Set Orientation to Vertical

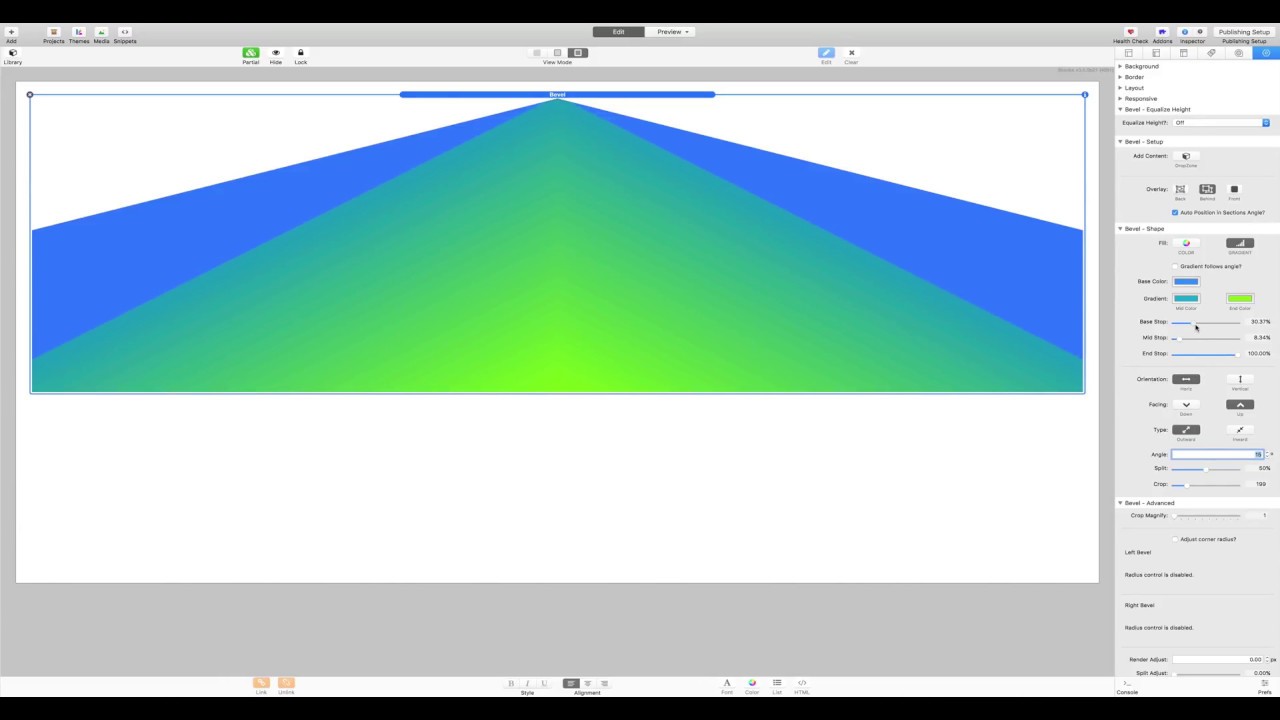[x=1240, y=379]
